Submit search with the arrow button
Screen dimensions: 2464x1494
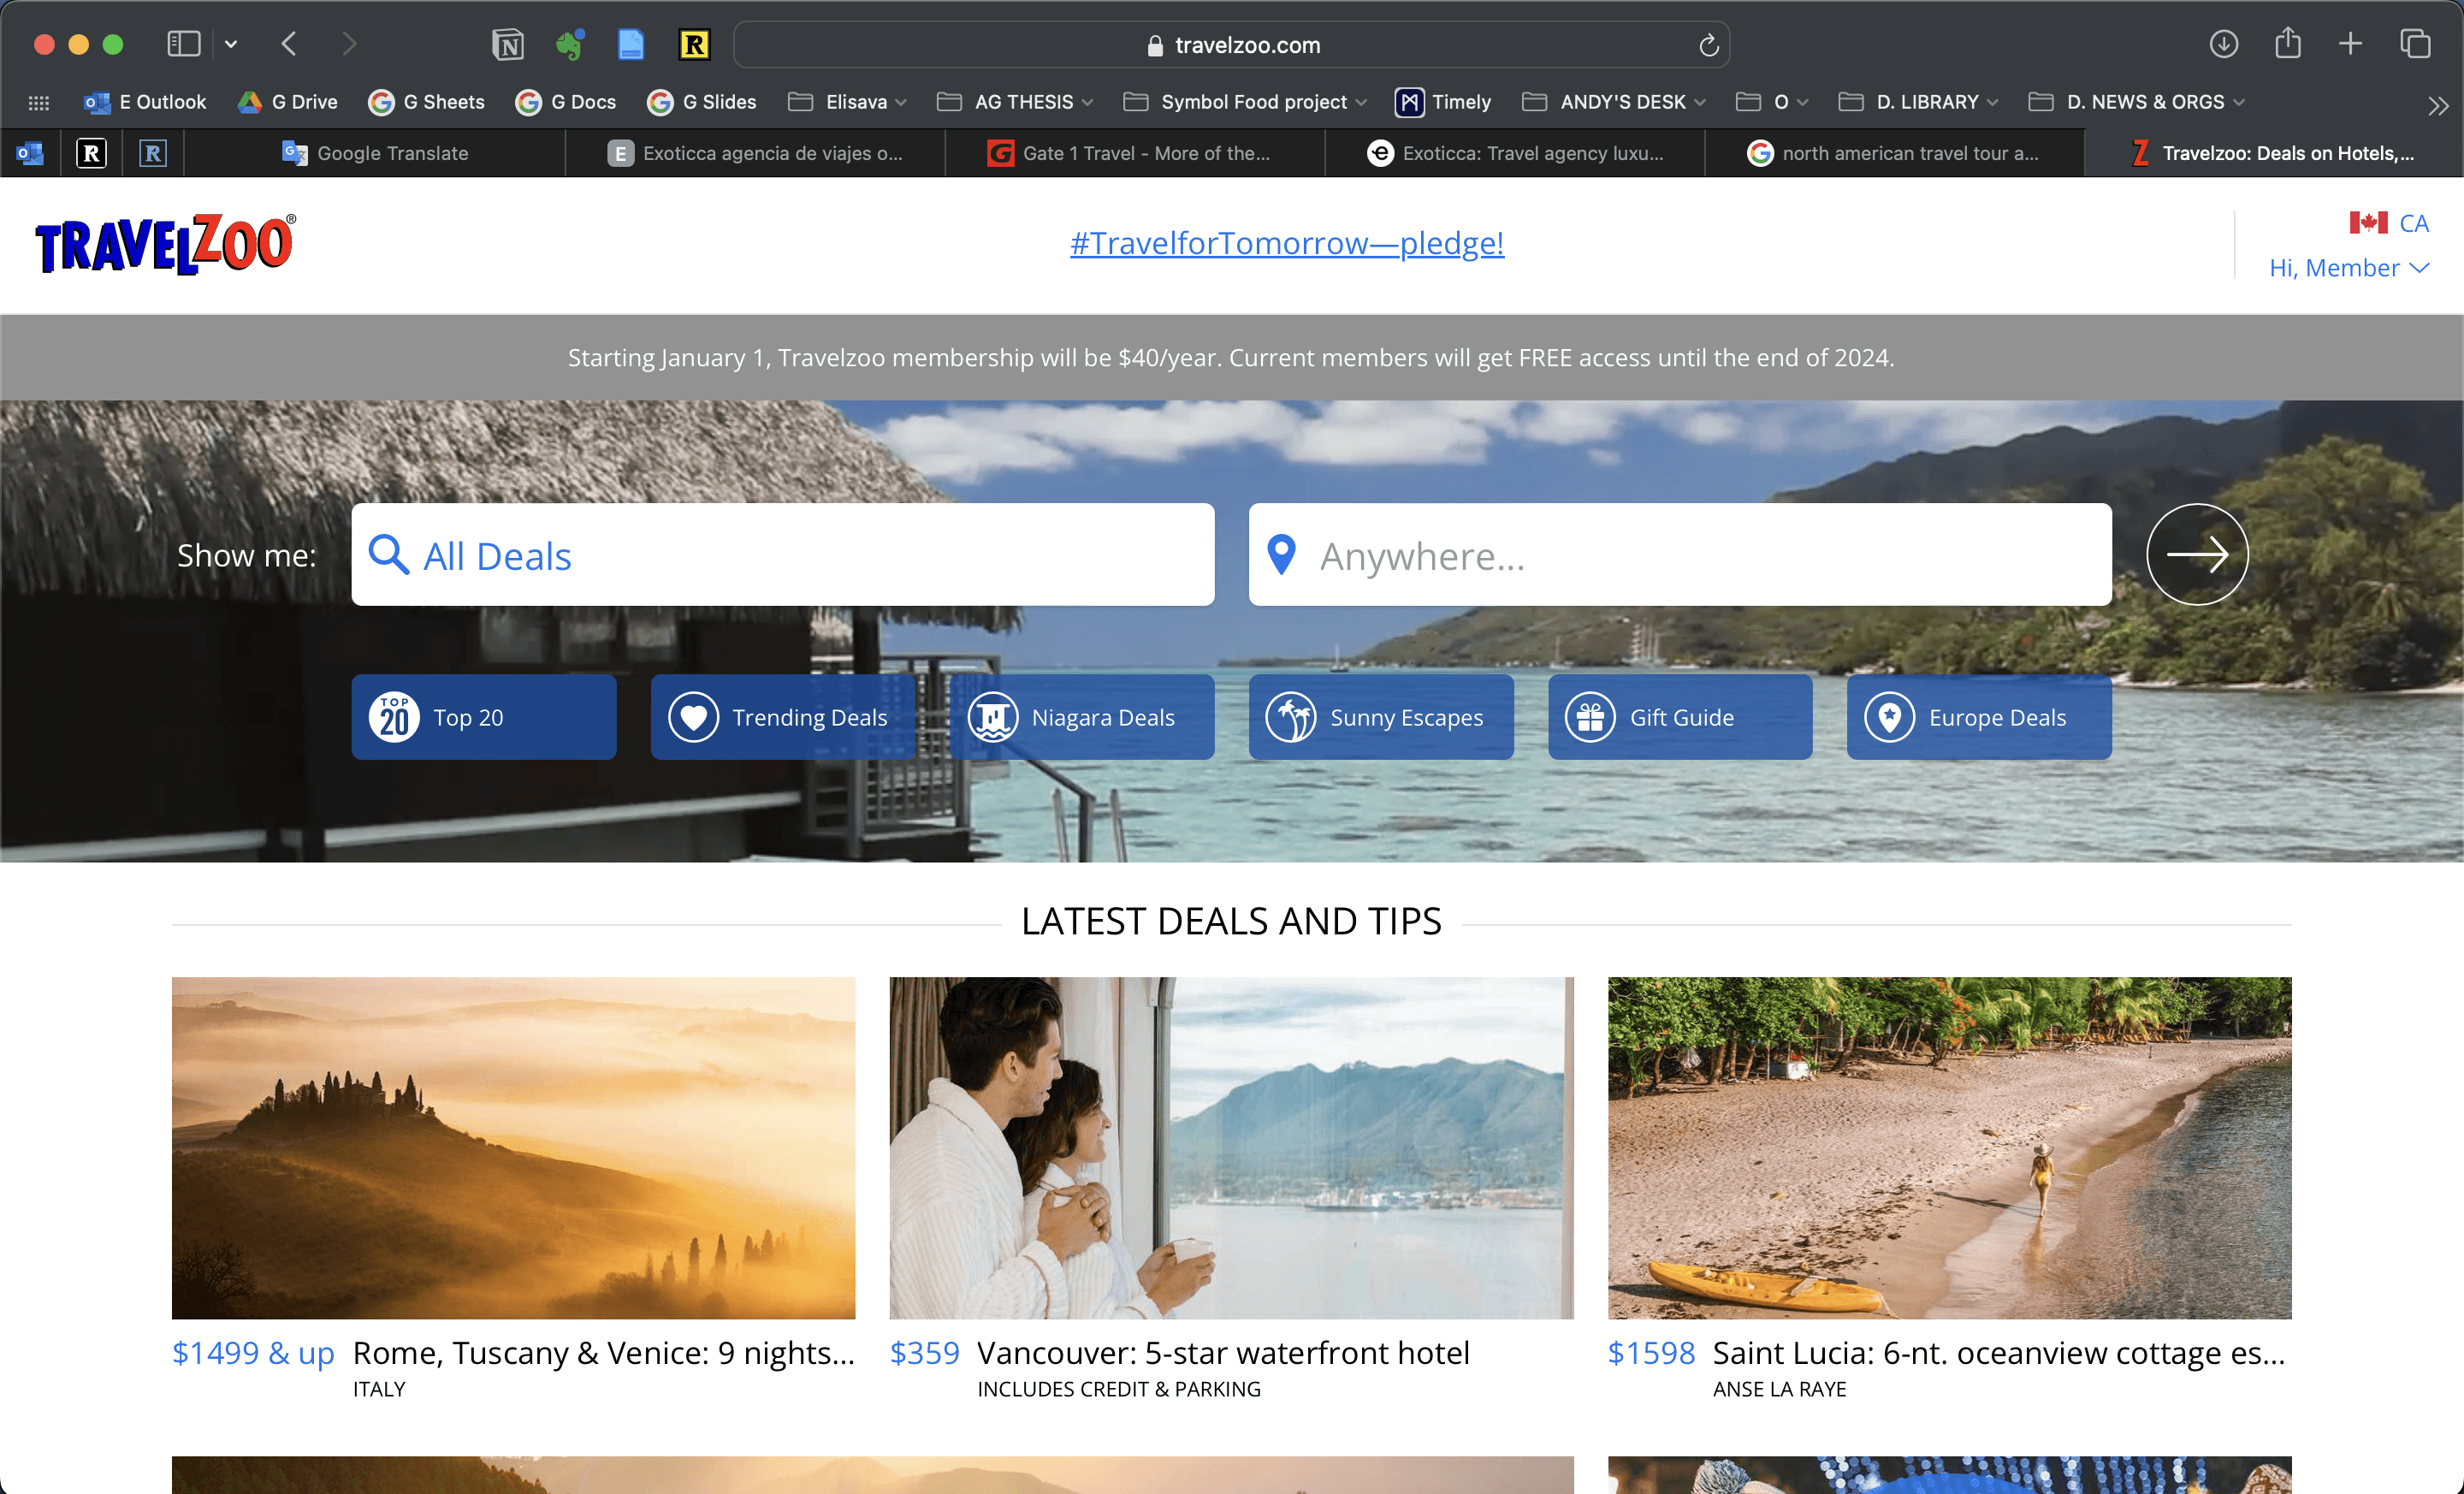click(x=2197, y=554)
